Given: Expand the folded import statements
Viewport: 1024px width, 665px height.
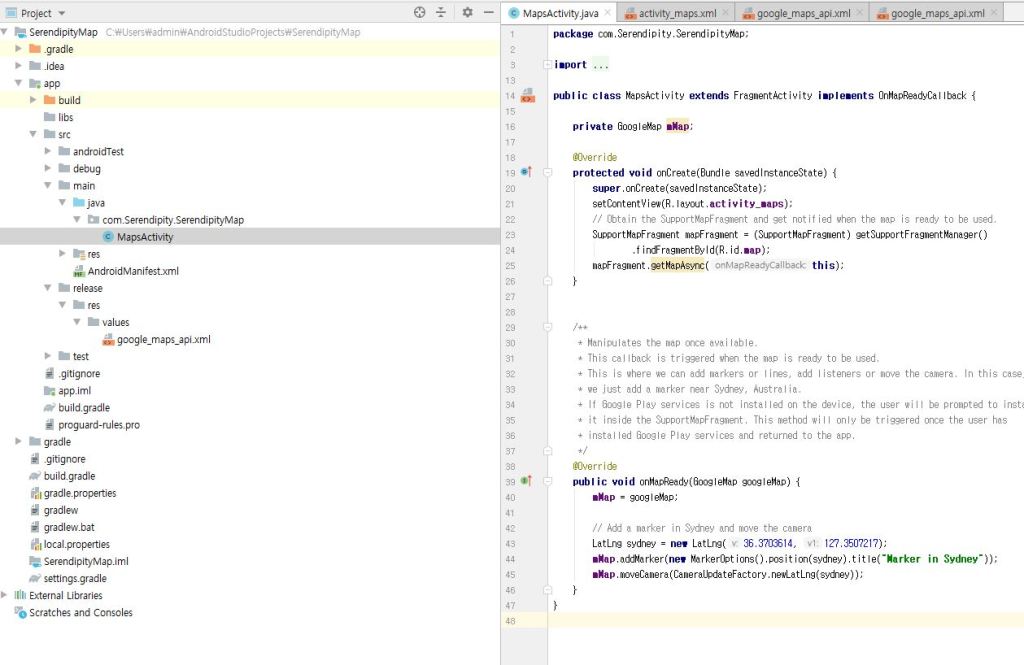Looking at the screenshot, I should tap(546, 65).
